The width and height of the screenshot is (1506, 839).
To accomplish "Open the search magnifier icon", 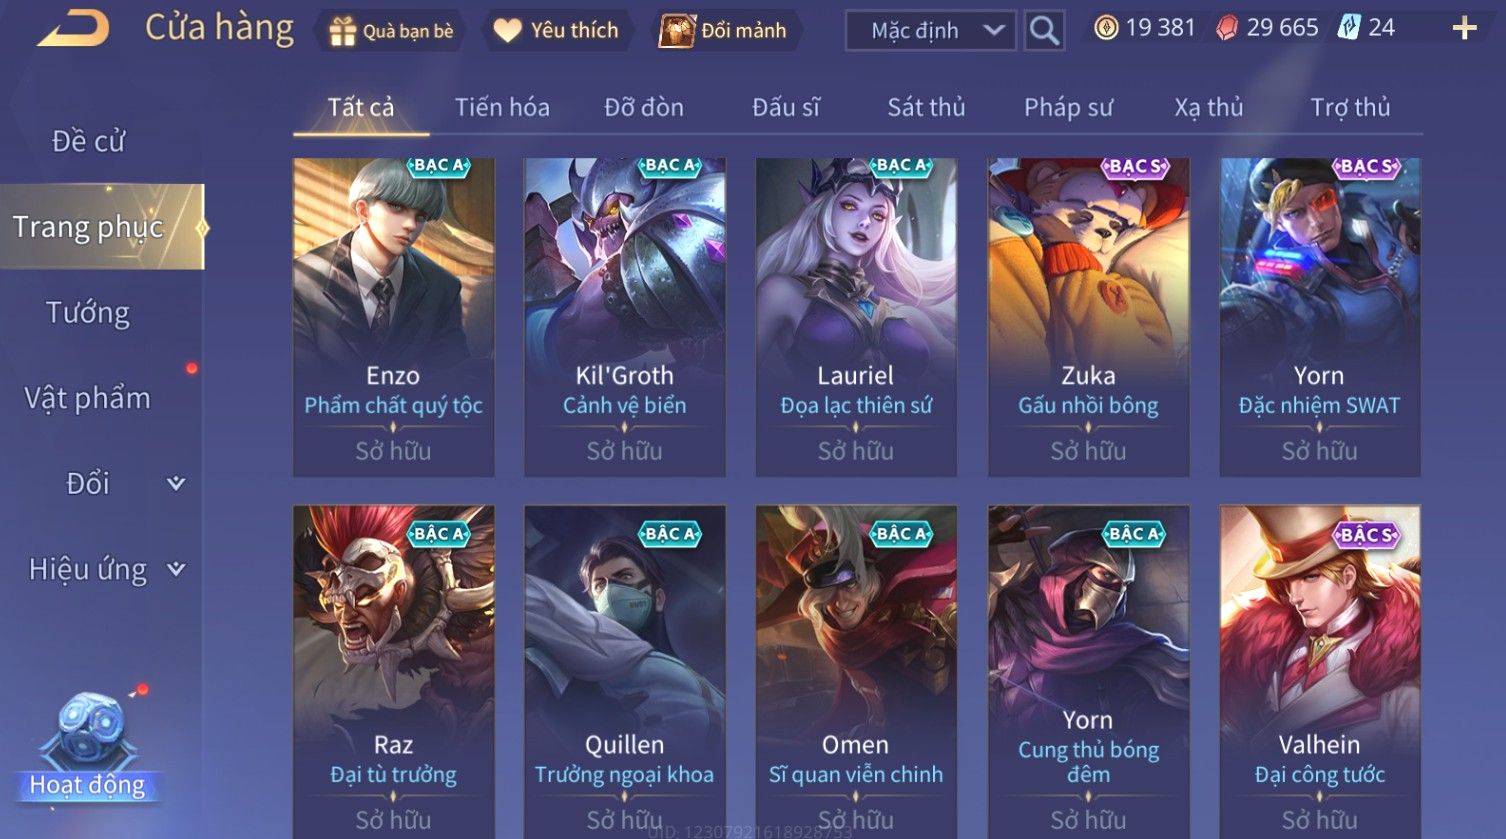I will point(1044,31).
